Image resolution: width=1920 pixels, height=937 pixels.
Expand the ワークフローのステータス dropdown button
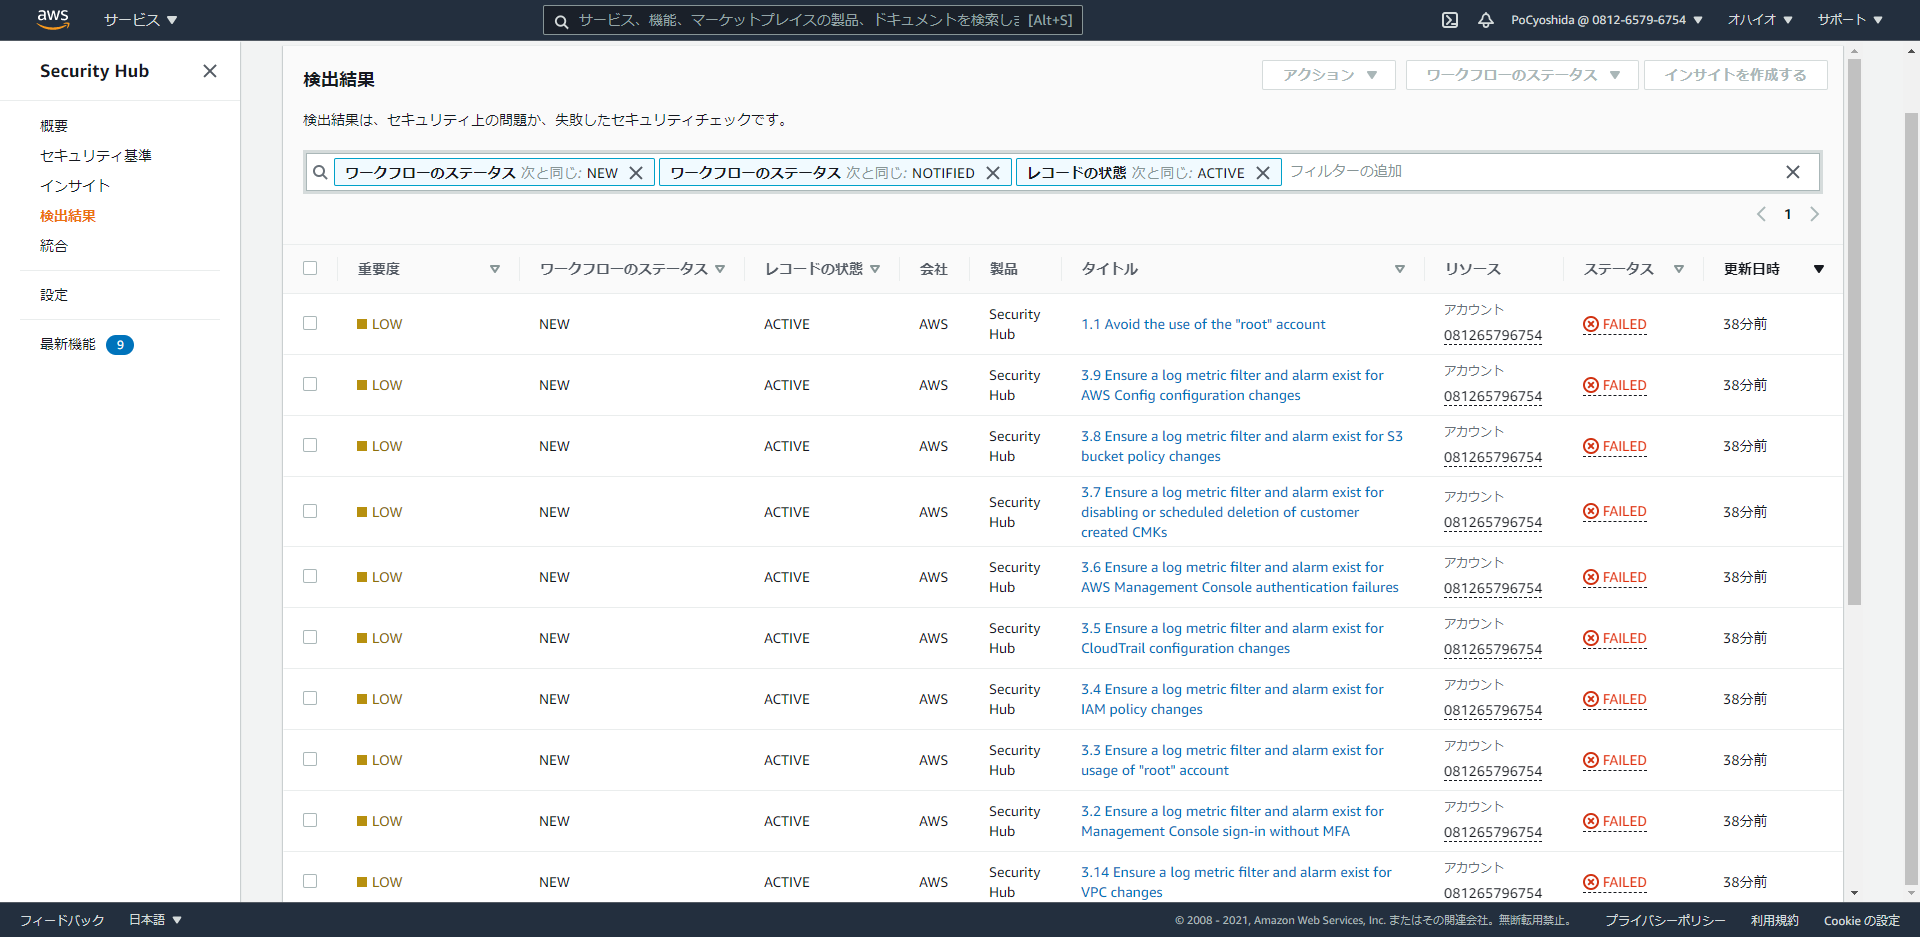[1521, 75]
